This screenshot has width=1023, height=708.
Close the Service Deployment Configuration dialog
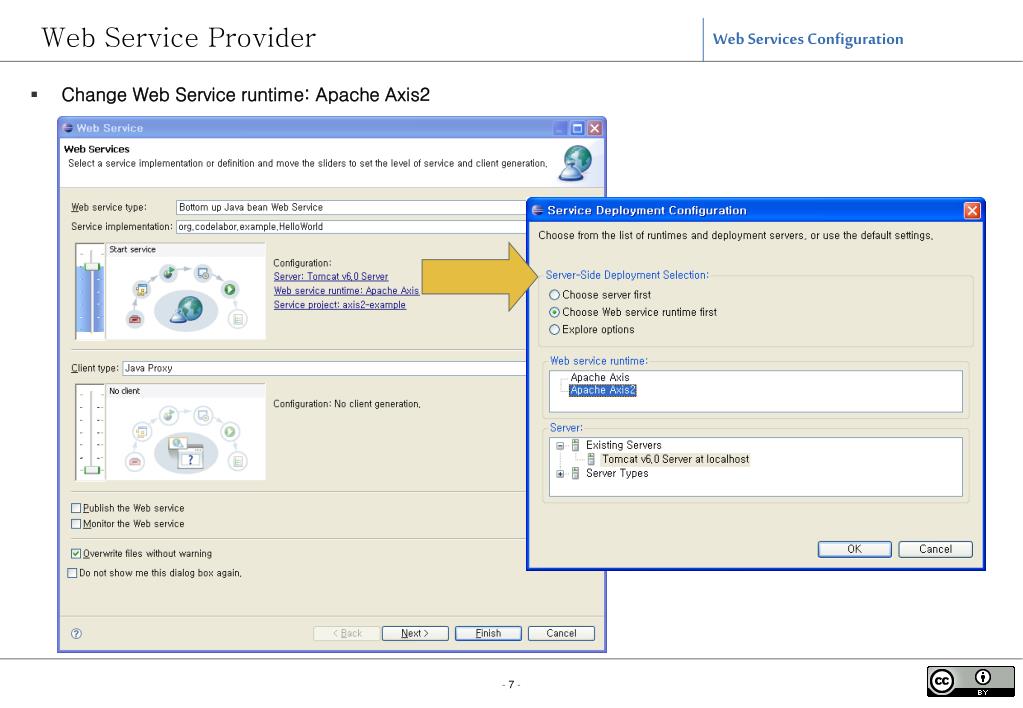[x=971, y=210]
